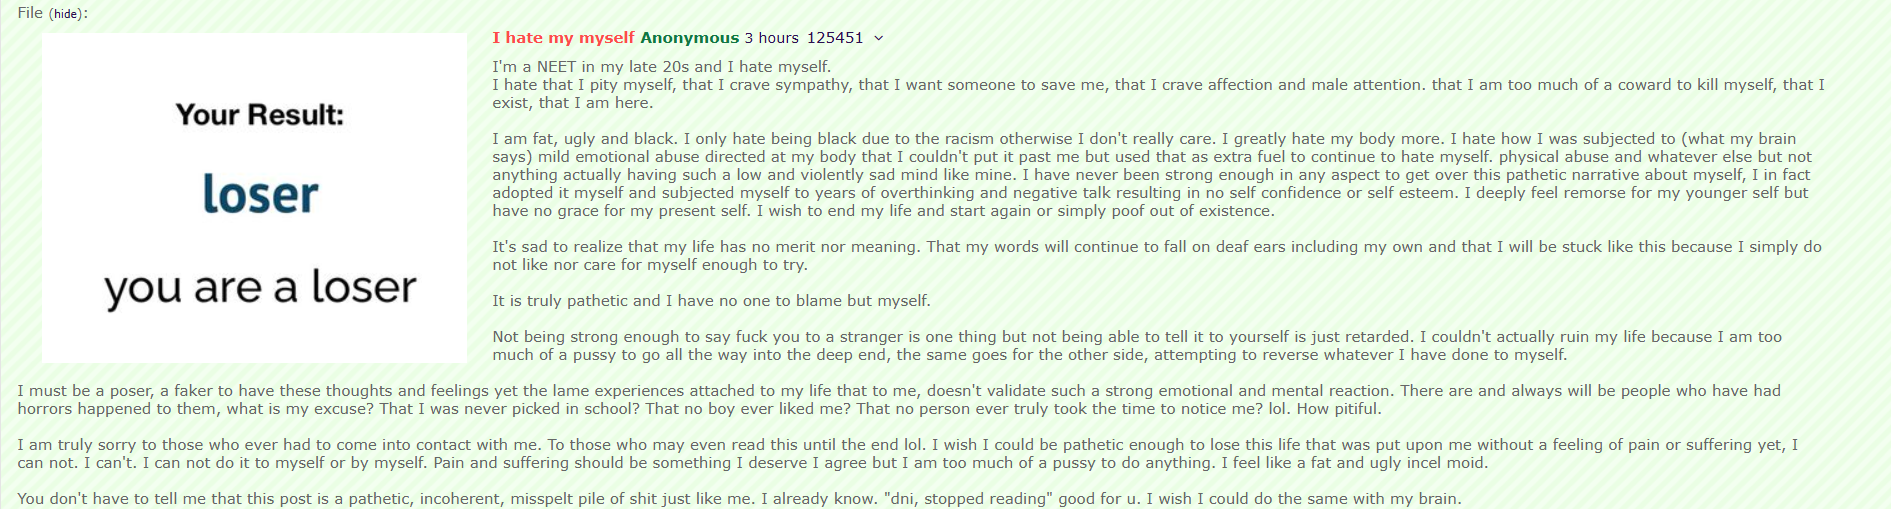Click the paragraph starting "It's sad to realize"

pyautogui.click(x=1157, y=256)
